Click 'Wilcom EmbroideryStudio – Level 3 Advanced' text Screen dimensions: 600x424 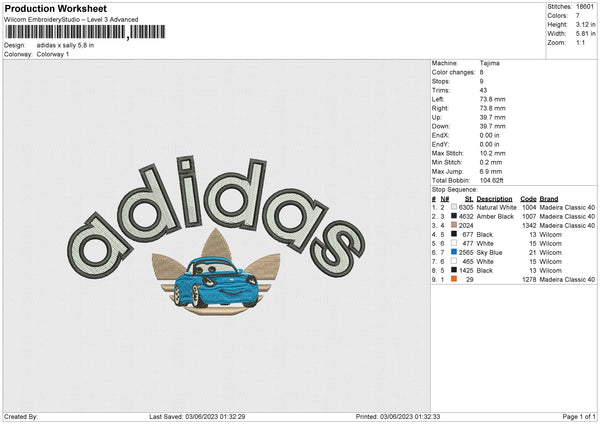[71, 20]
